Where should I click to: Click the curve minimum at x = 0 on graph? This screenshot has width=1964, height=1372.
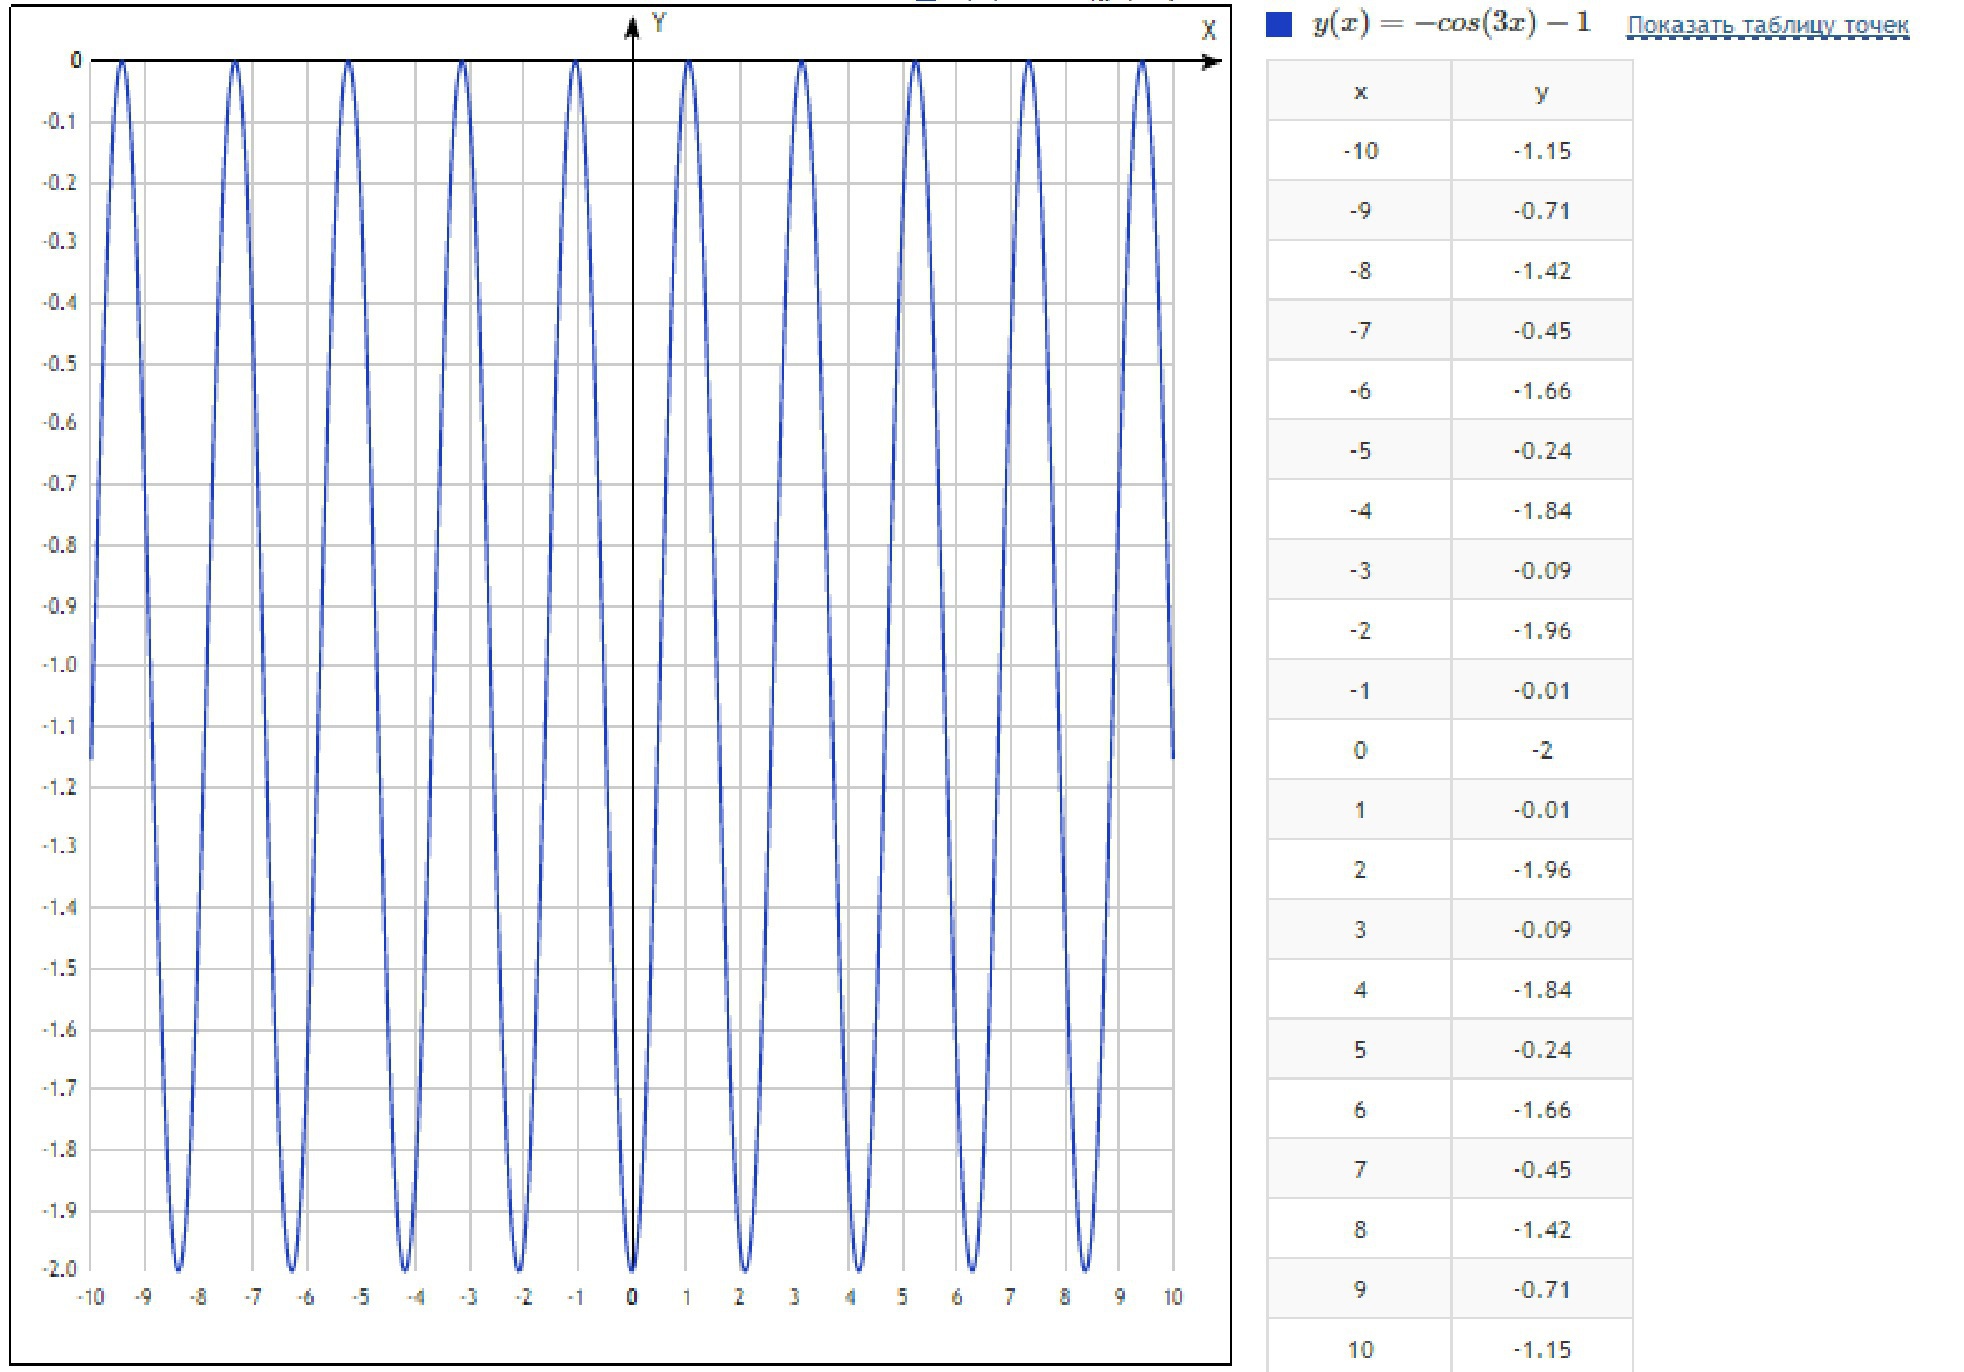(632, 1268)
